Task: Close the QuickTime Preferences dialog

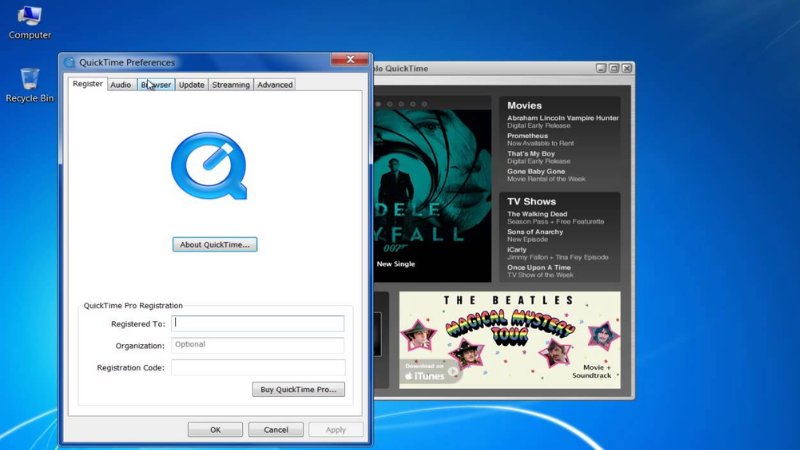Action: (350, 59)
